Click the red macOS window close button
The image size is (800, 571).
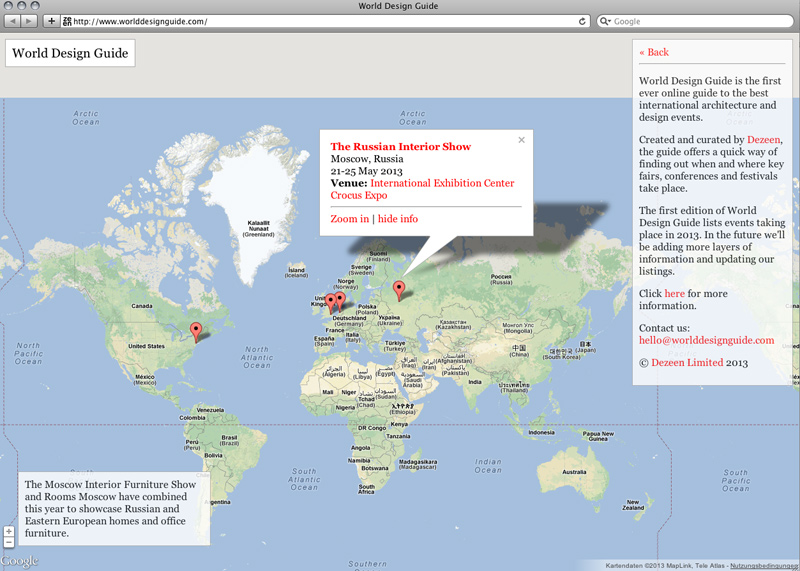coord(9,6)
